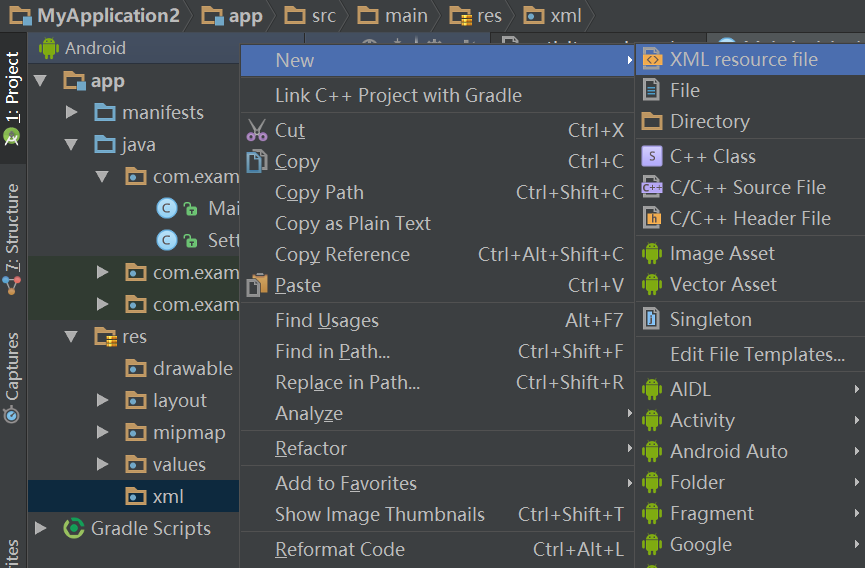Expand the layout folder arrow
Viewport: 865px width, 568px height.
[x=102, y=401]
